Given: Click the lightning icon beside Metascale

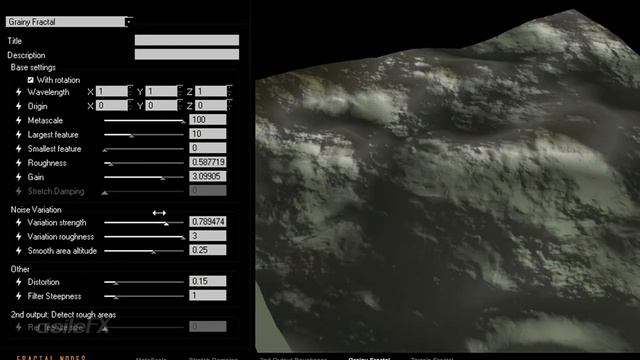Looking at the screenshot, I should [x=18, y=120].
